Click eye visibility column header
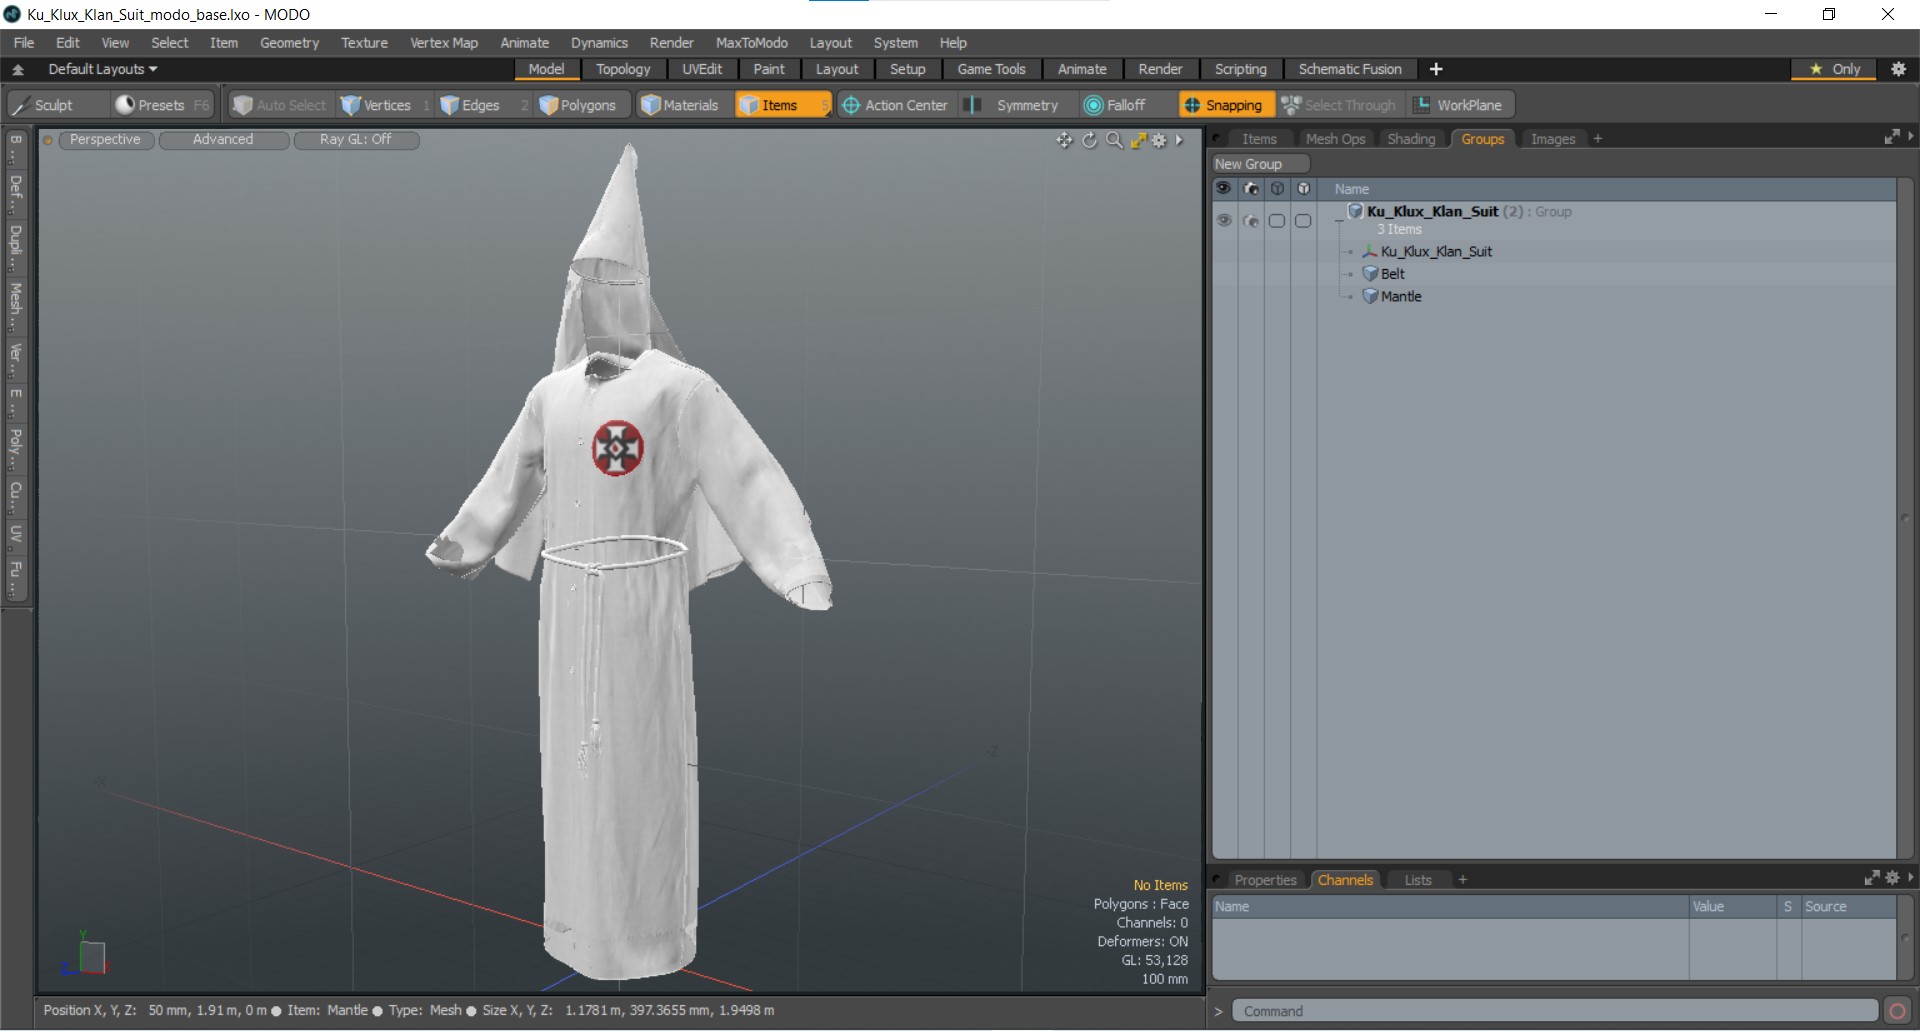Viewport: 1920px width, 1031px height. (1224, 189)
